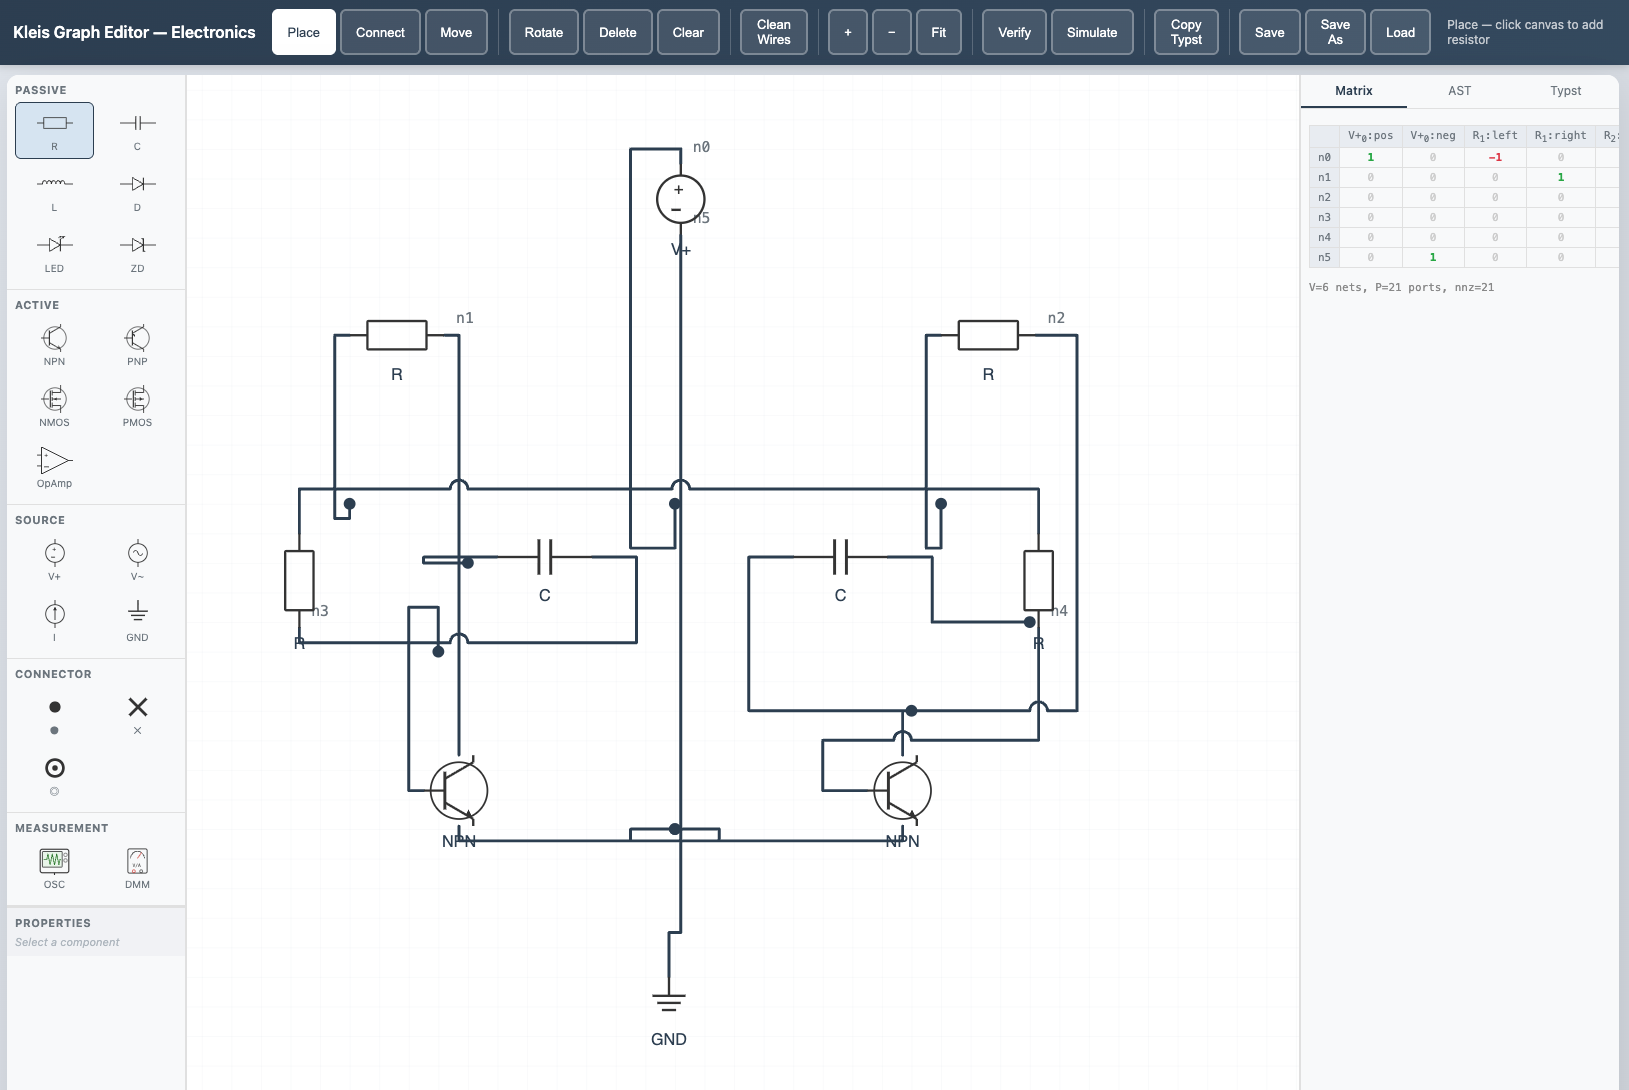Viewport: 1629px width, 1090px height.
Task: Activate Place mode in toolbar
Action: (x=304, y=32)
